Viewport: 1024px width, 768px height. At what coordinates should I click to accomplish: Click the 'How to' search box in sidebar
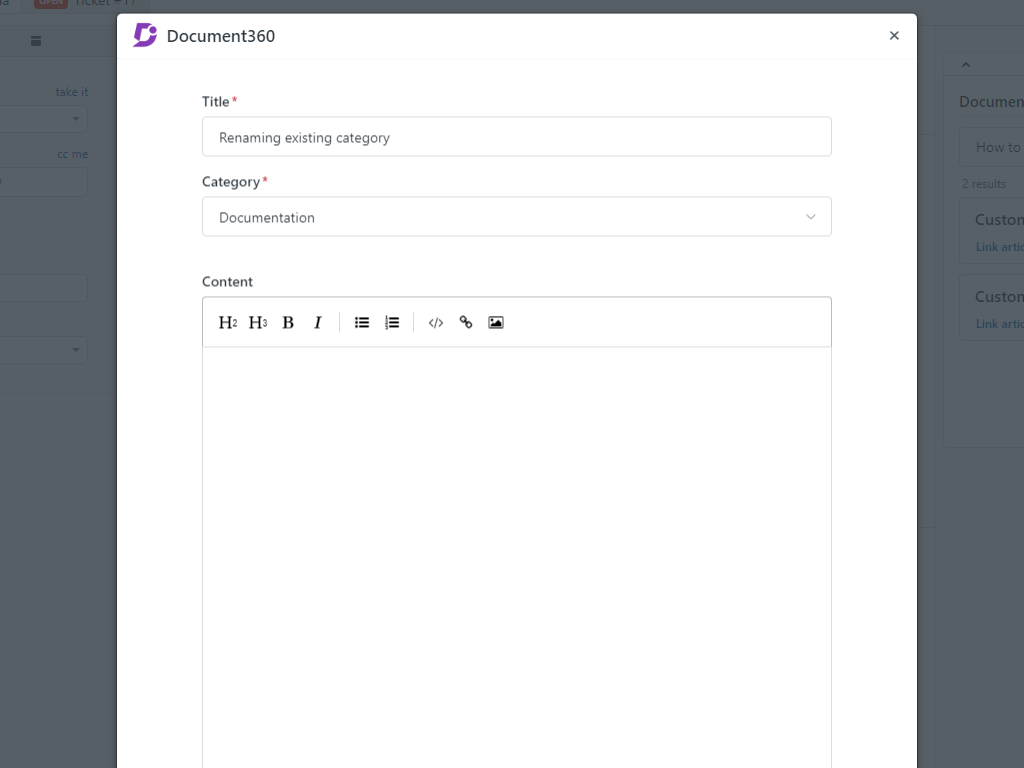[995, 147]
